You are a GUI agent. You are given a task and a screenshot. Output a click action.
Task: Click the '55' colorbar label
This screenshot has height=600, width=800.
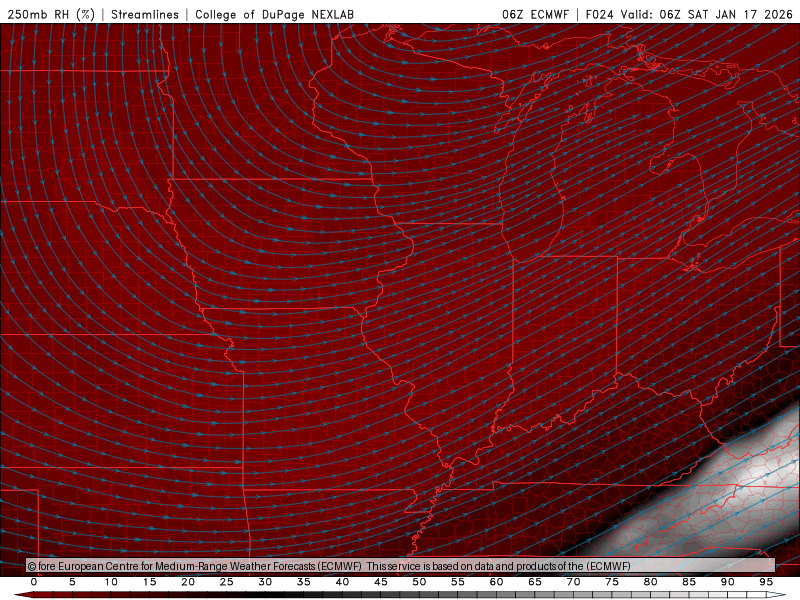458,582
